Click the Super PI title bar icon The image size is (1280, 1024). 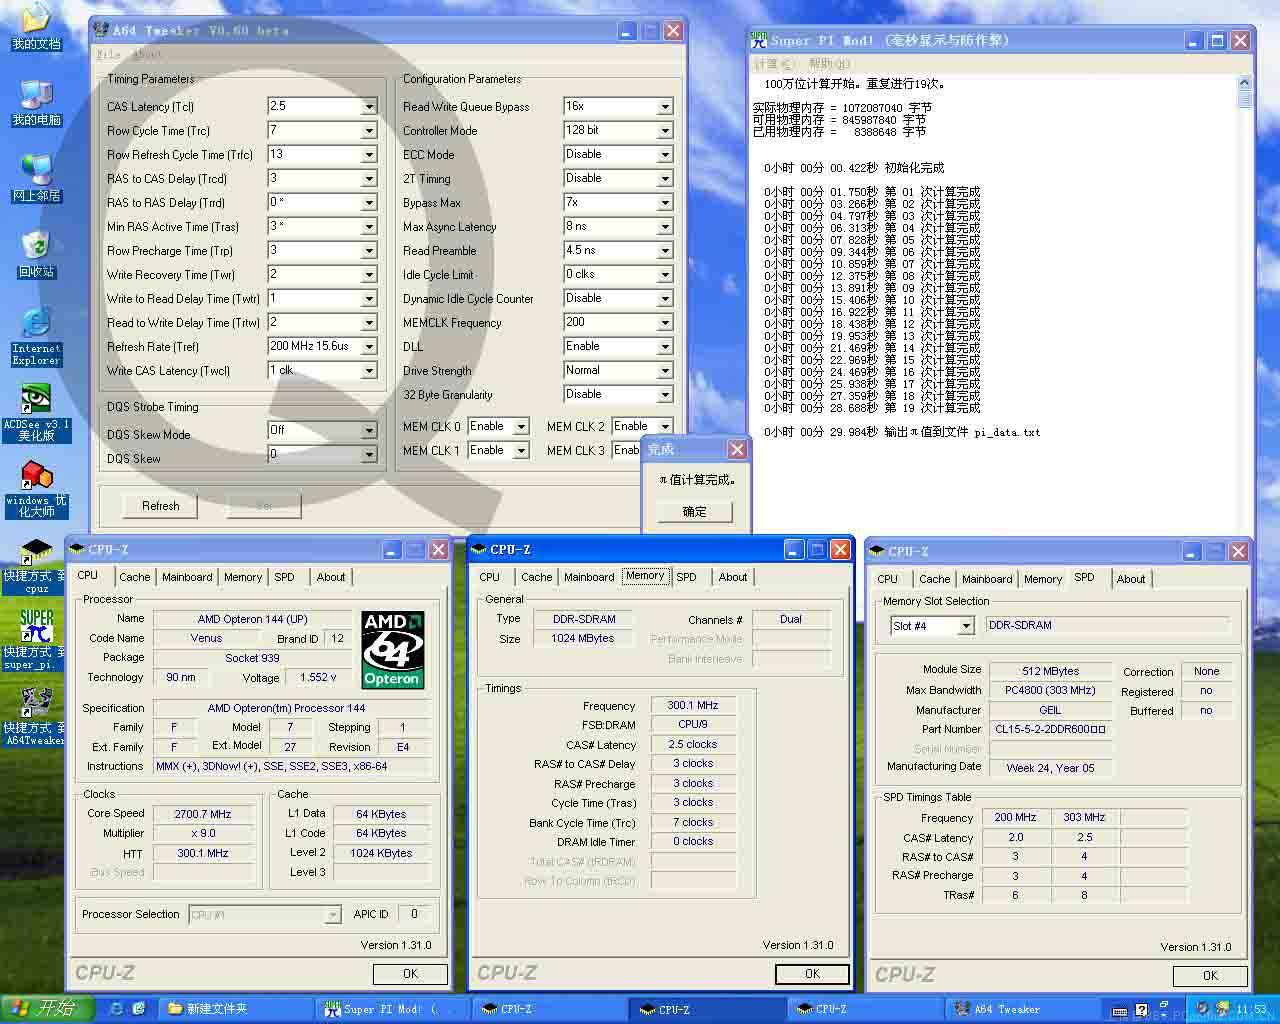tap(760, 40)
